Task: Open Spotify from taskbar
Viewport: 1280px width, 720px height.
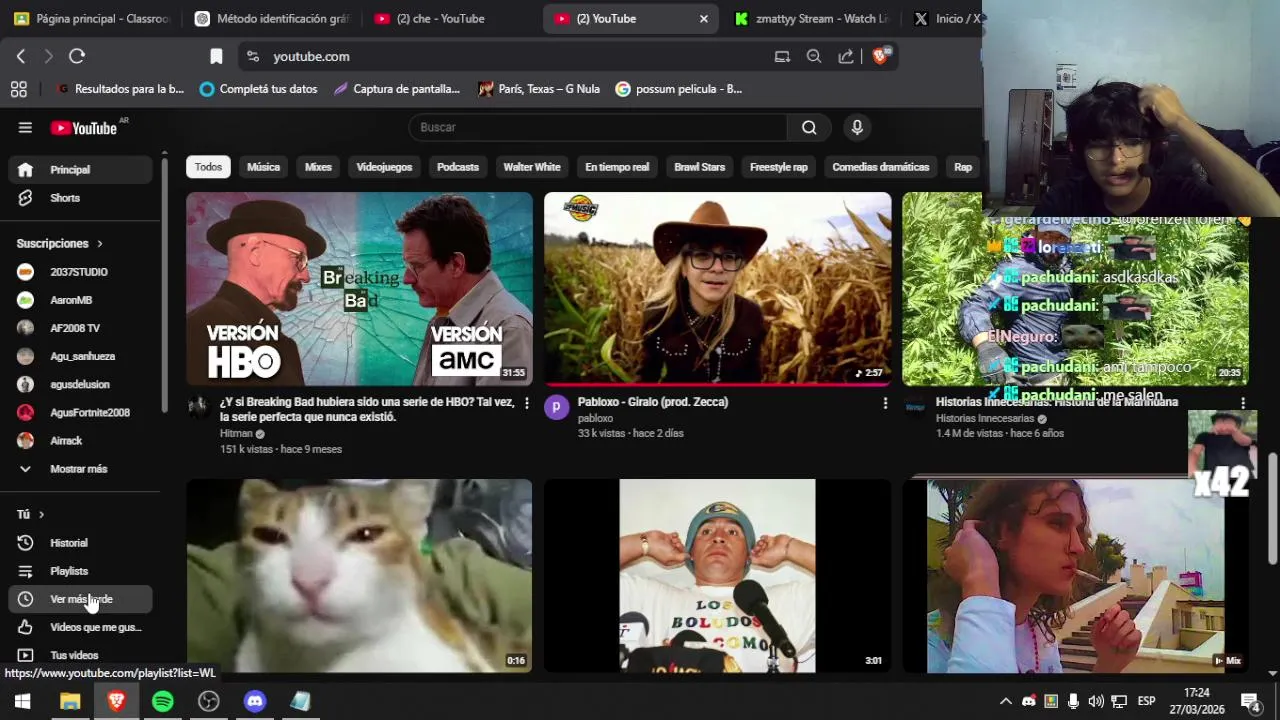Action: tap(163, 701)
